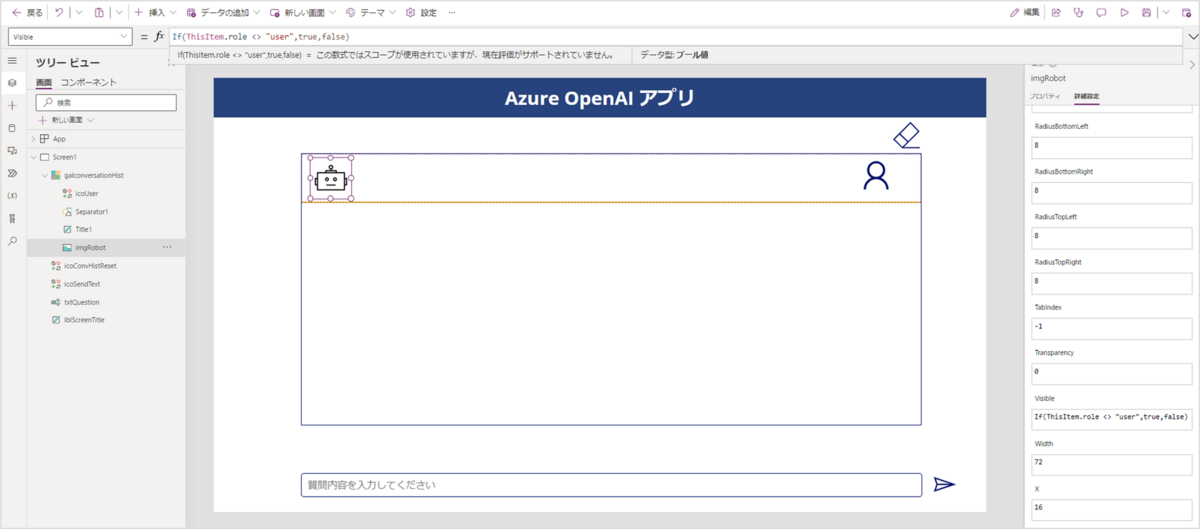The width and height of the screenshot is (1200, 529).
Task: Open 設定 settings
Action: pyautogui.click(x=421, y=13)
